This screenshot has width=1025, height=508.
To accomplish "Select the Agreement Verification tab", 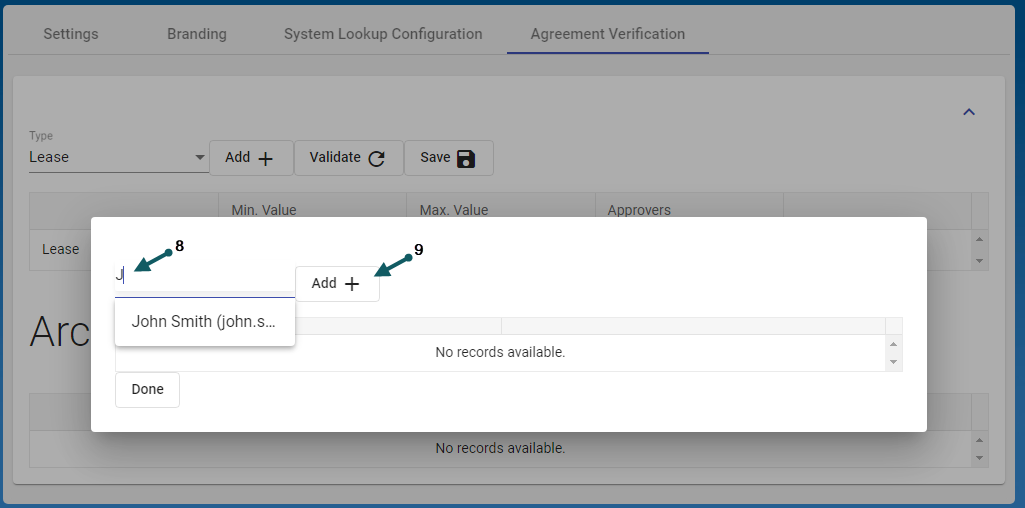I will [608, 34].
